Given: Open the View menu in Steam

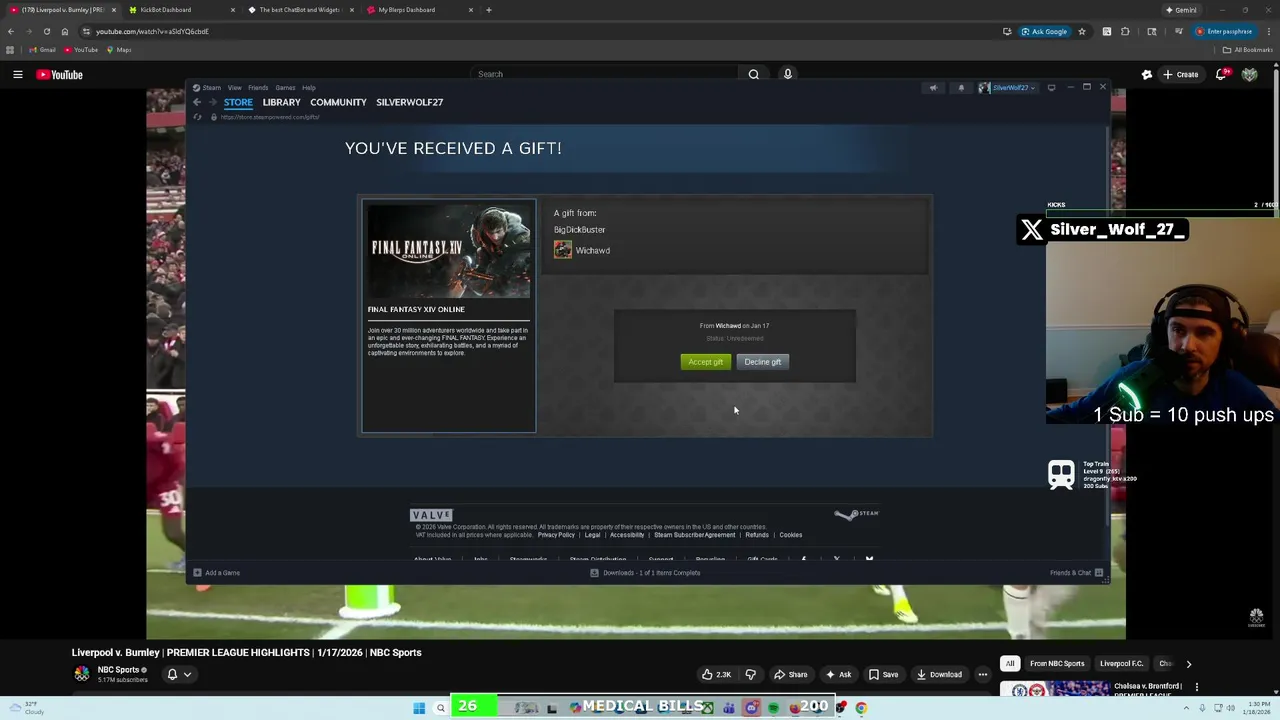Looking at the screenshot, I should (234, 88).
